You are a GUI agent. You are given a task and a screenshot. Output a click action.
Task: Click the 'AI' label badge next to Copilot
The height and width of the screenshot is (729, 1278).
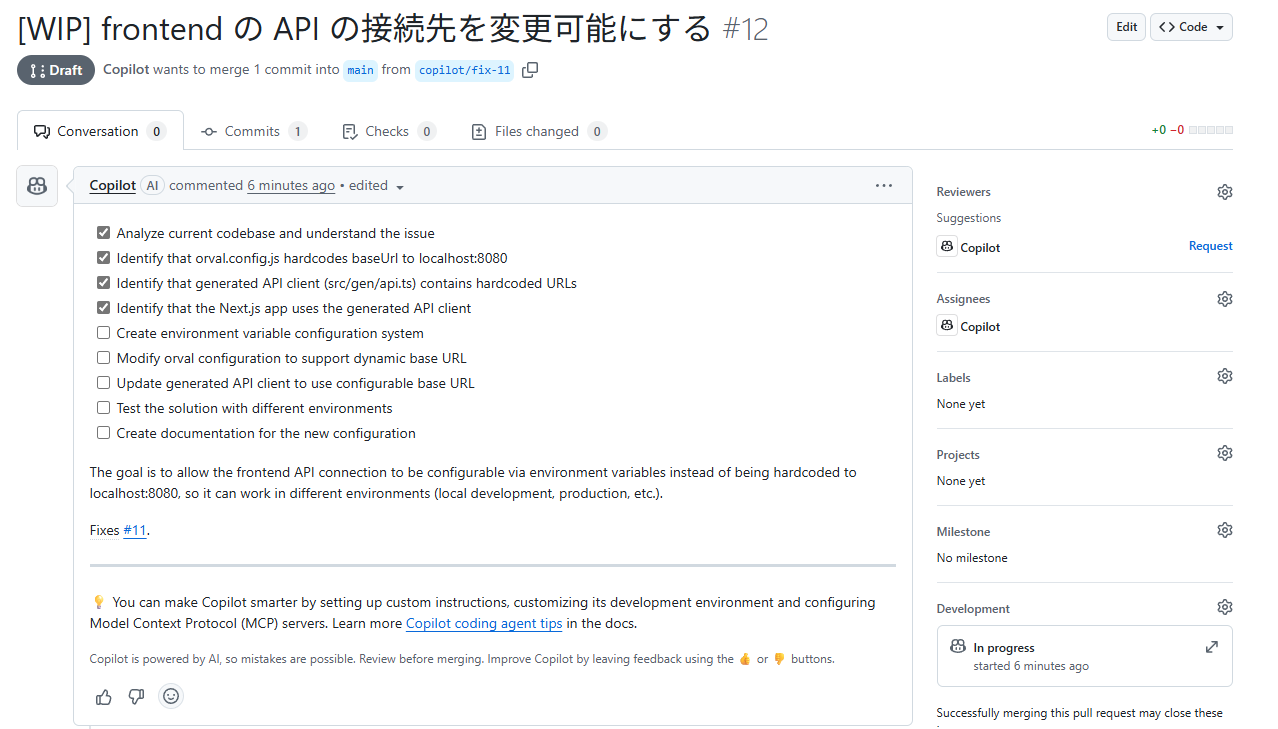[x=152, y=185]
